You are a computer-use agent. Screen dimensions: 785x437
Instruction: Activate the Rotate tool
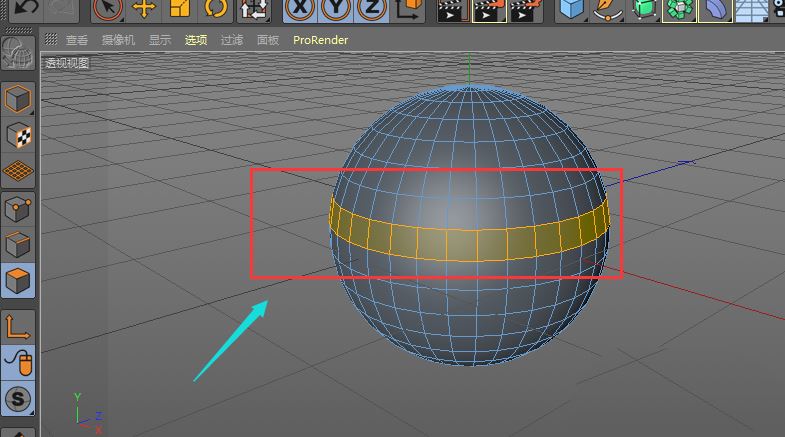coord(216,9)
